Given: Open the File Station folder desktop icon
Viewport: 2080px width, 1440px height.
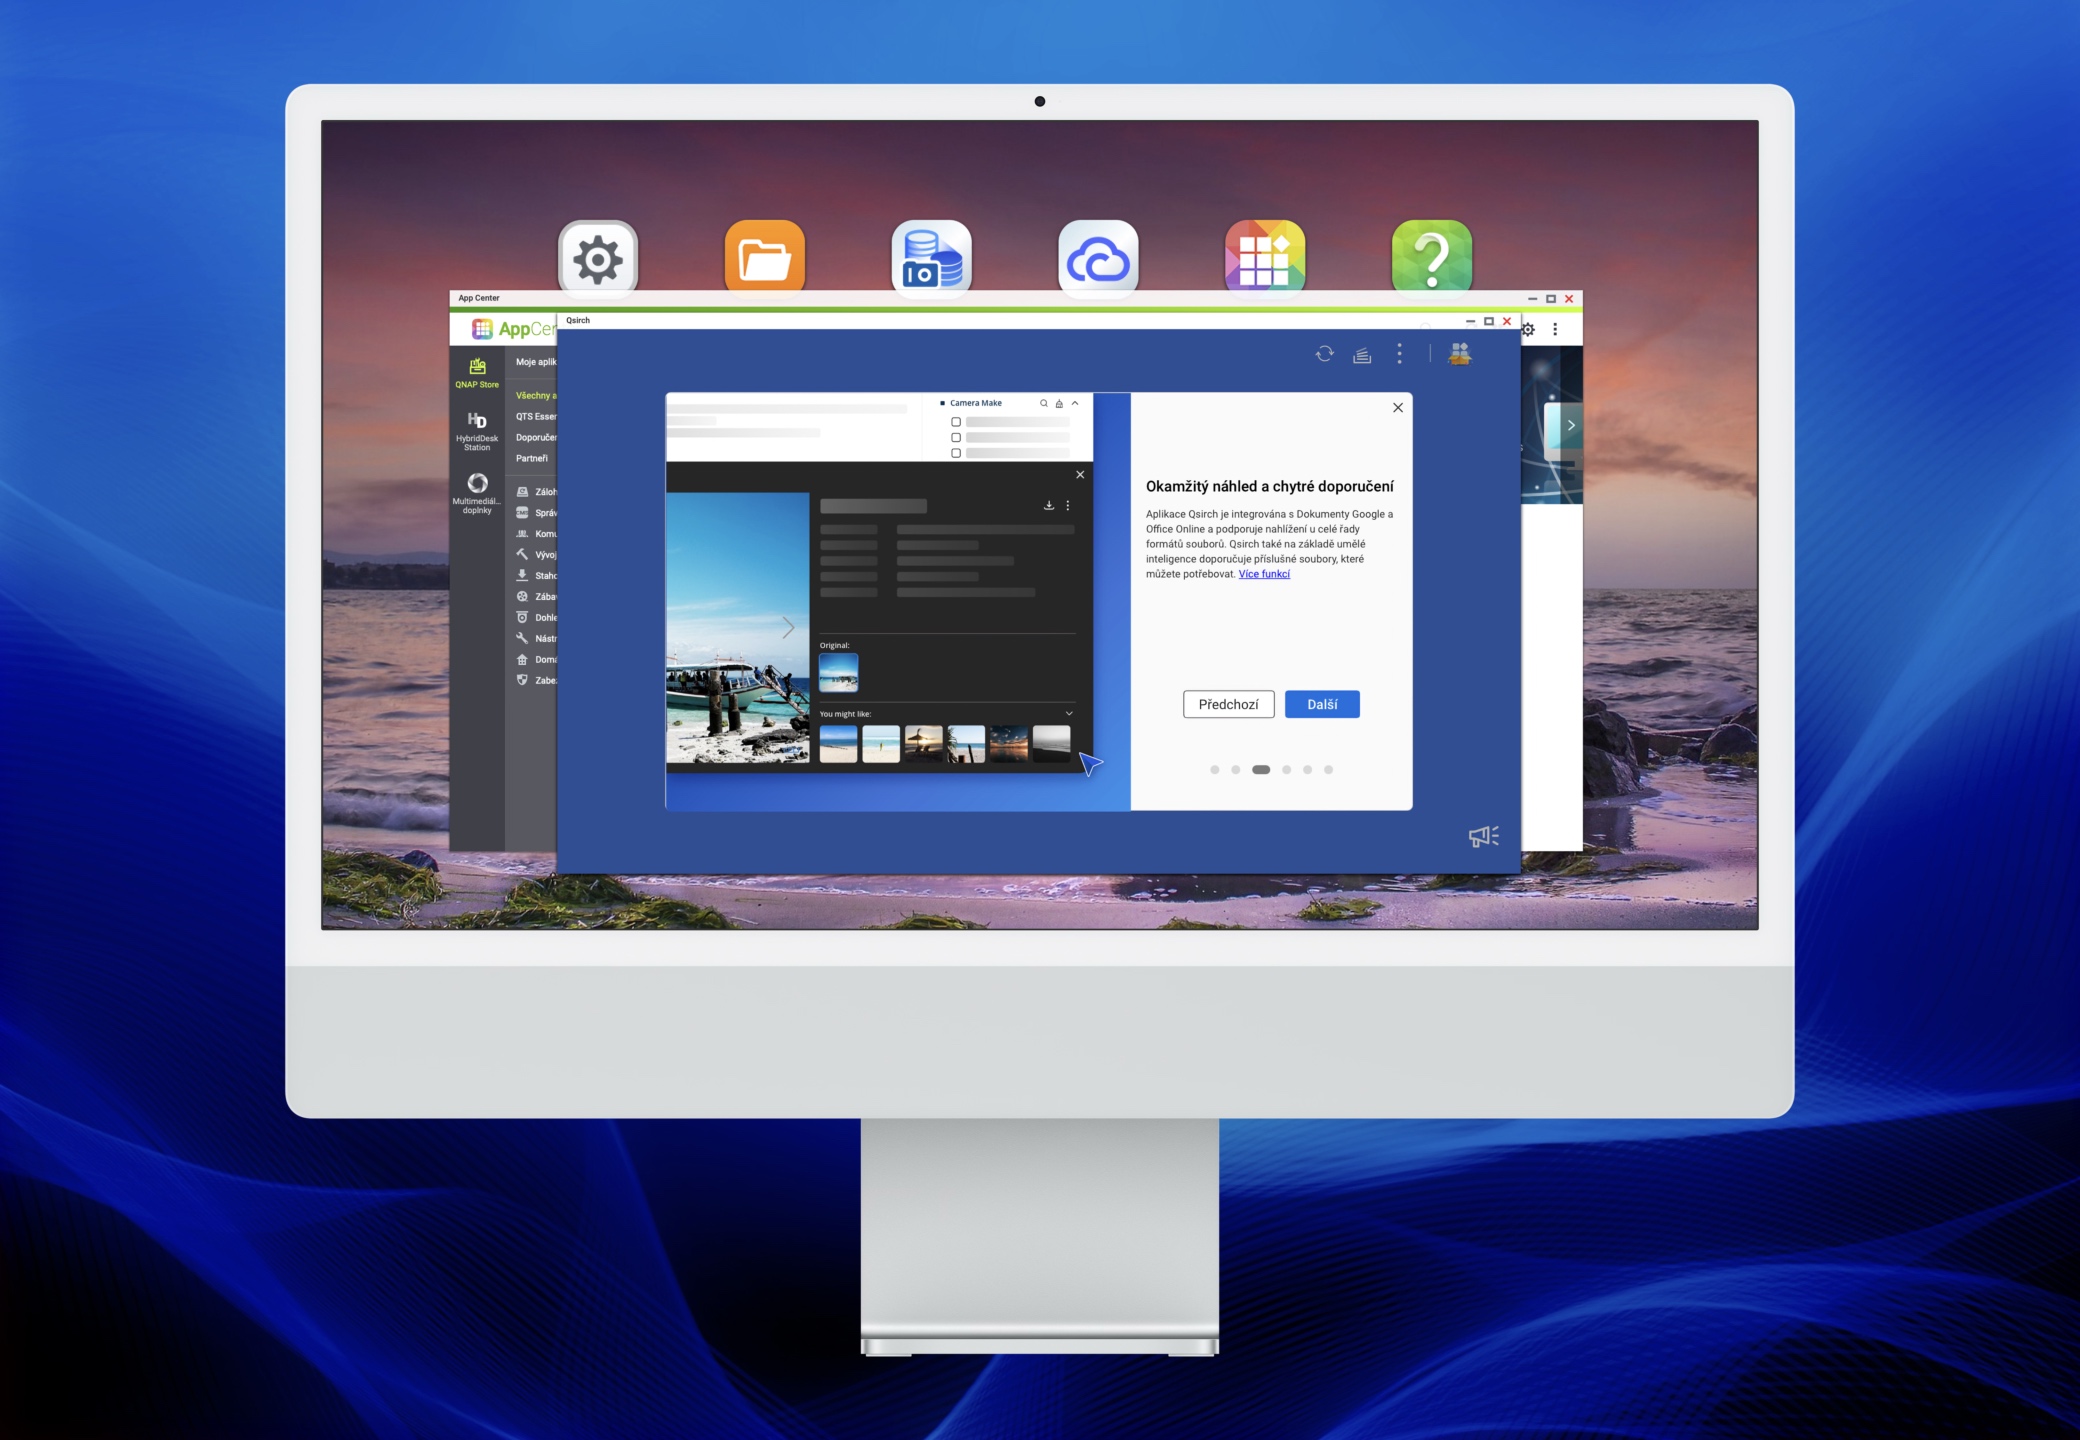Looking at the screenshot, I should pyautogui.click(x=765, y=259).
